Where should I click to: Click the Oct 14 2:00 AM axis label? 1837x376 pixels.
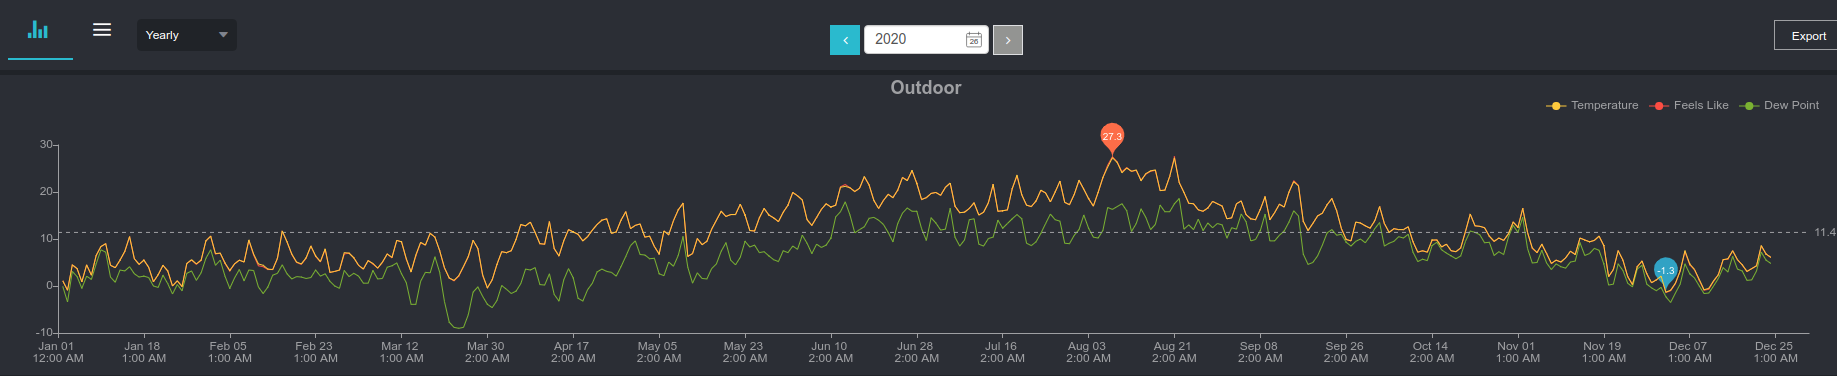(1432, 352)
